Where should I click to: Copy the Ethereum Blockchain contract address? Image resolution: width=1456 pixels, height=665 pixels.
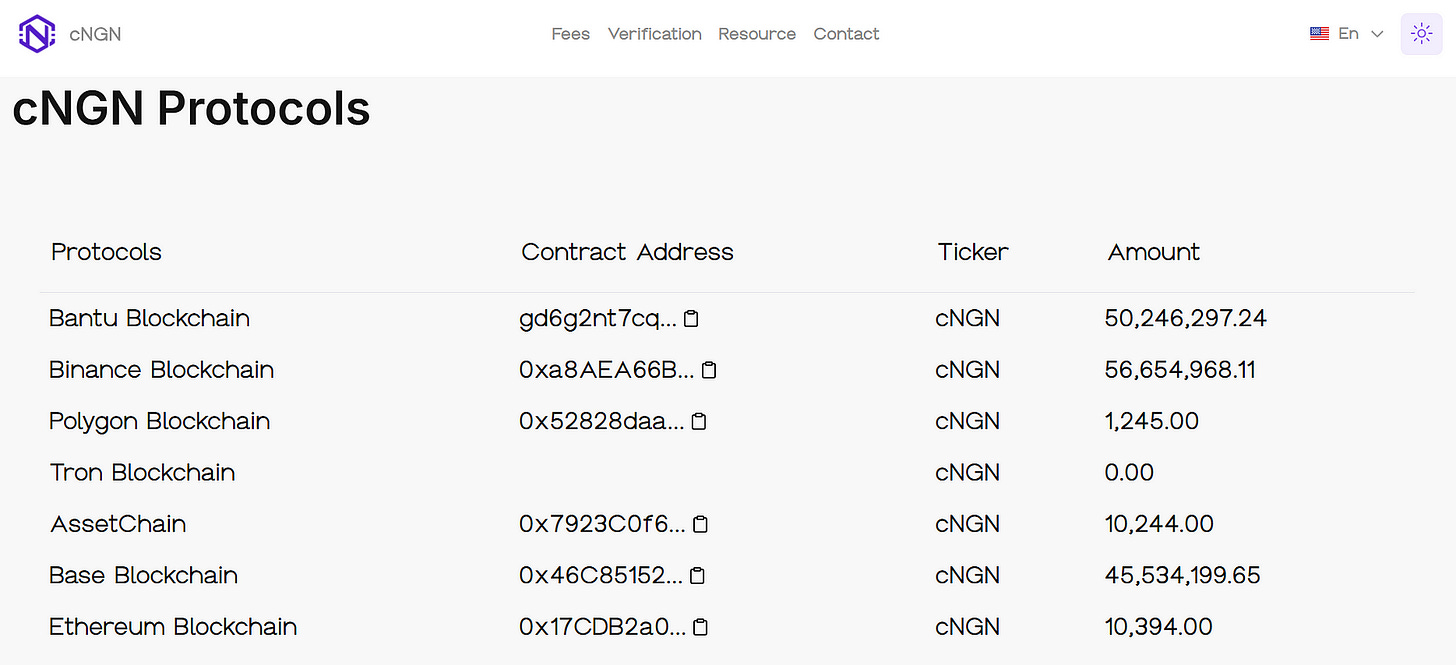(x=700, y=626)
